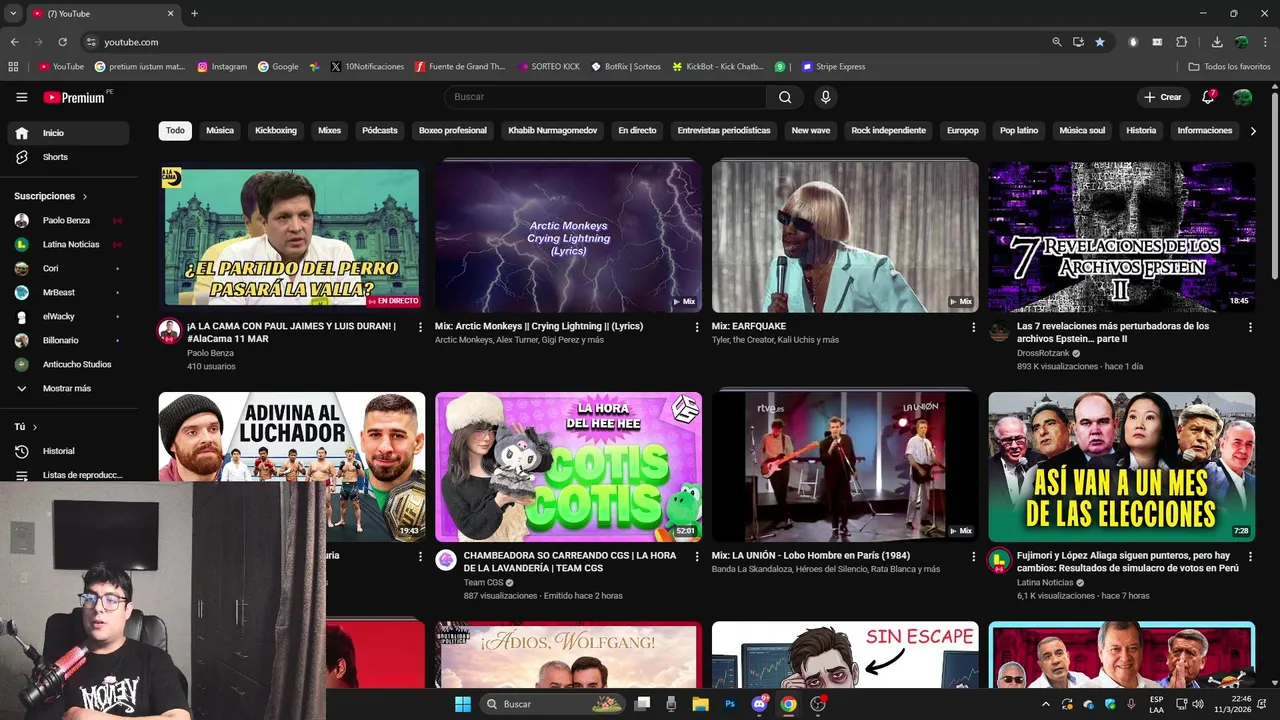This screenshot has height=720, width=1280.
Task: Open more options for Fujimori video
Action: click(x=1250, y=556)
